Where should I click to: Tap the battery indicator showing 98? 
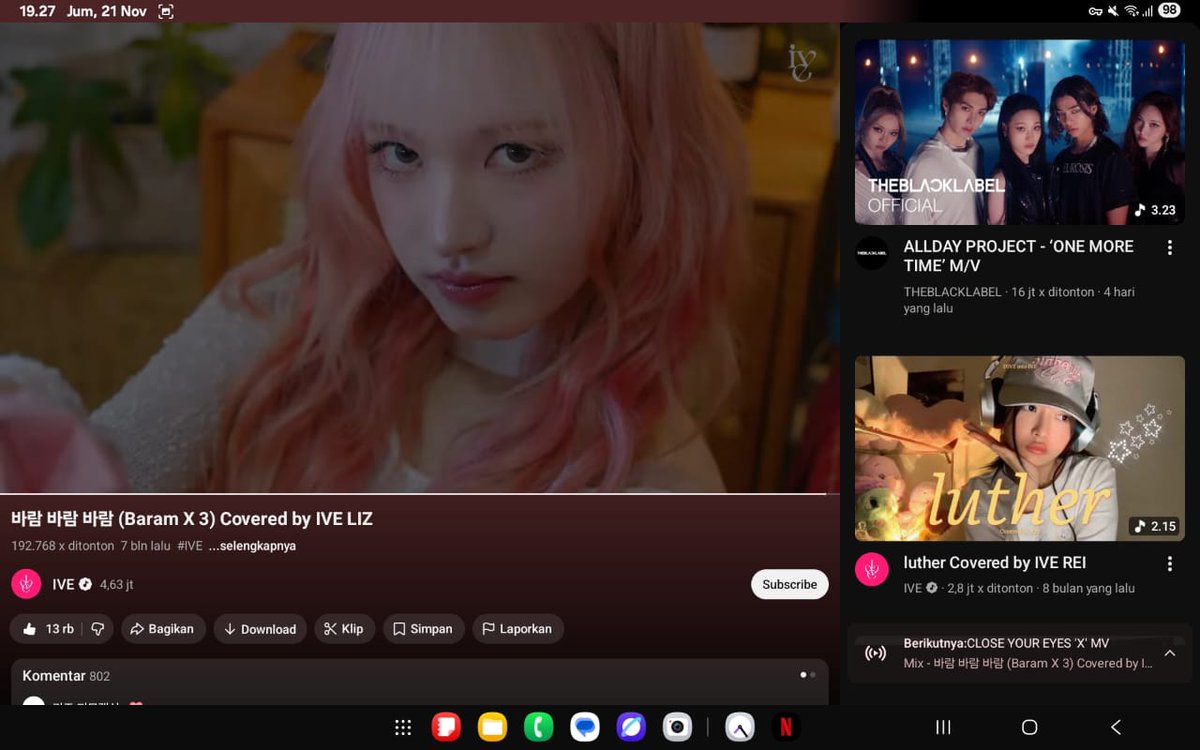click(x=1169, y=11)
